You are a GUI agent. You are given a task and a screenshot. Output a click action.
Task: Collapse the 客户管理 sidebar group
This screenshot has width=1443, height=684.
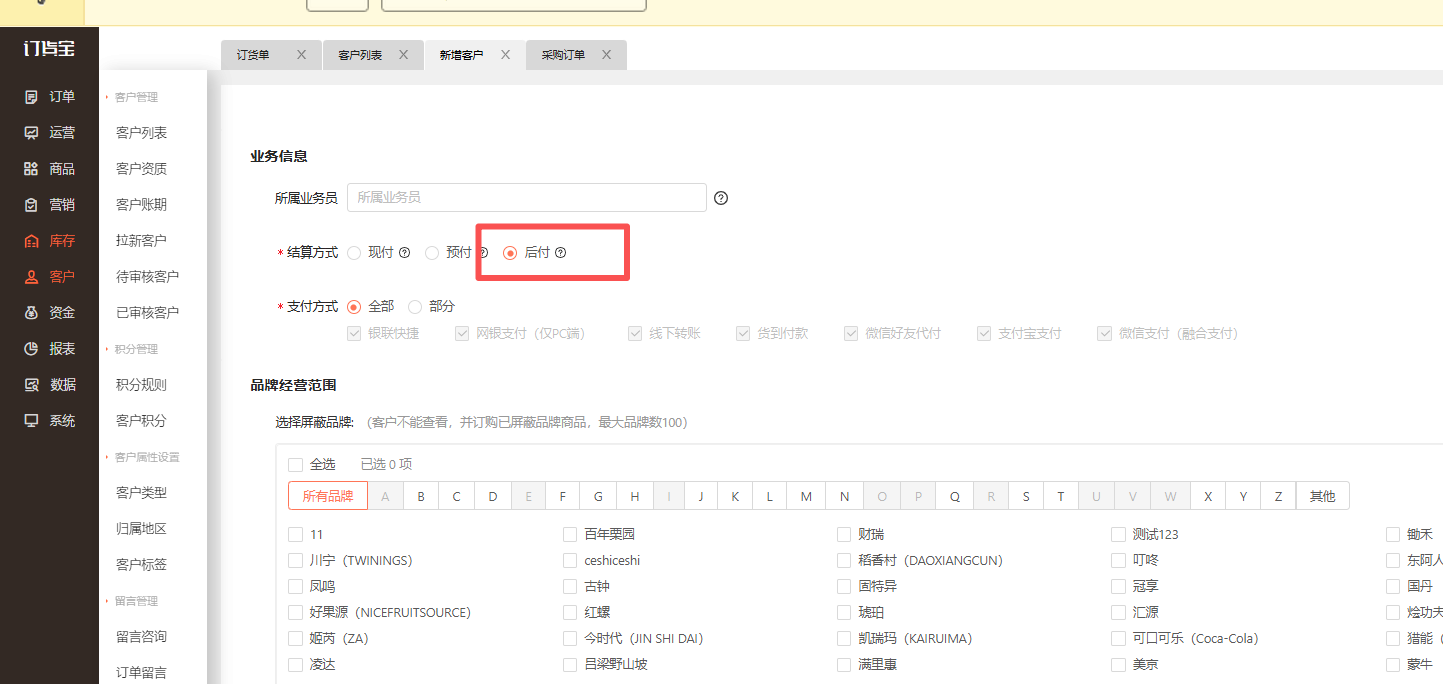pyautogui.click(x=136, y=97)
